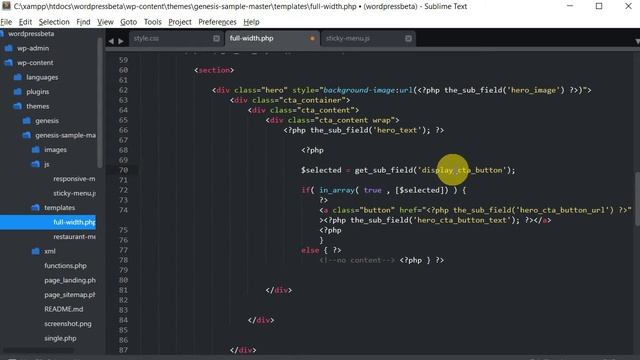Viewport: 640px width, 360px height.
Task: Go to previous tab with left arrow
Action: (111, 41)
